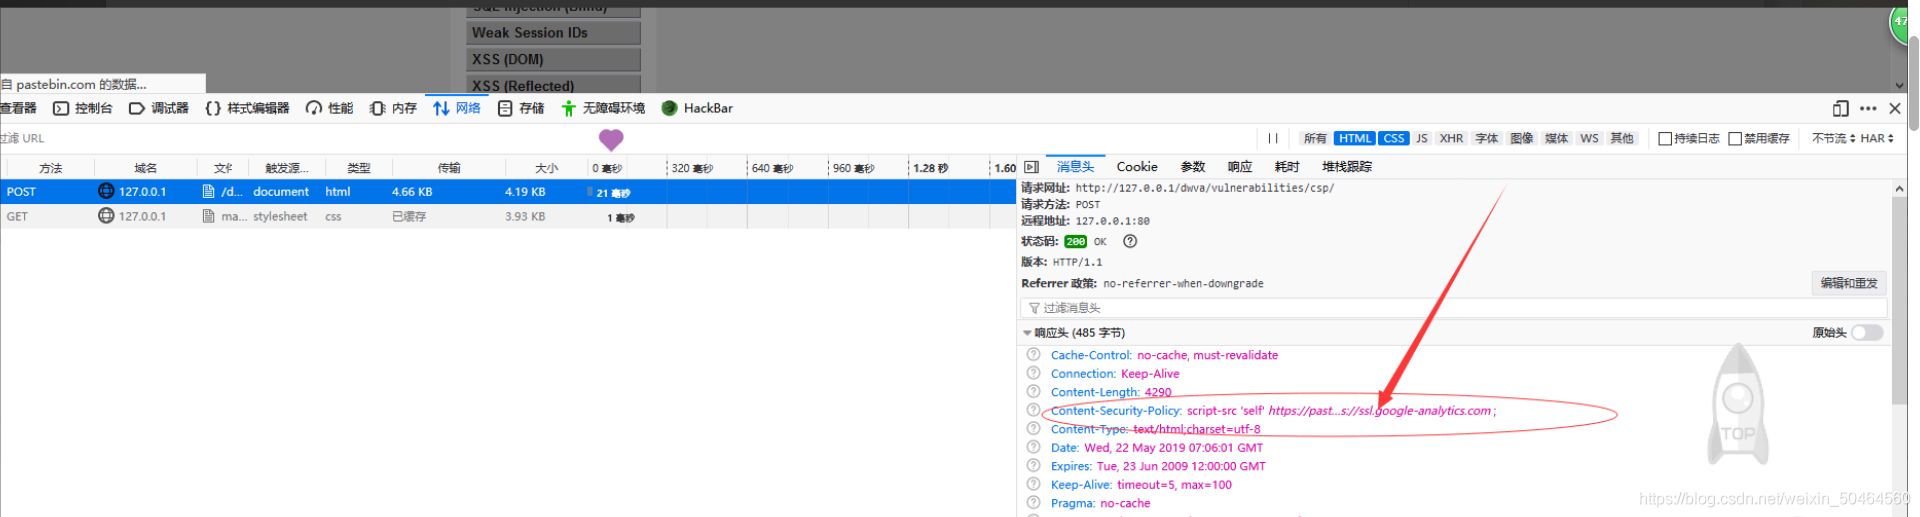This screenshot has width=1920, height=517.
Task: Toggle the JS request filter
Action: click(x=1422, y=138)
